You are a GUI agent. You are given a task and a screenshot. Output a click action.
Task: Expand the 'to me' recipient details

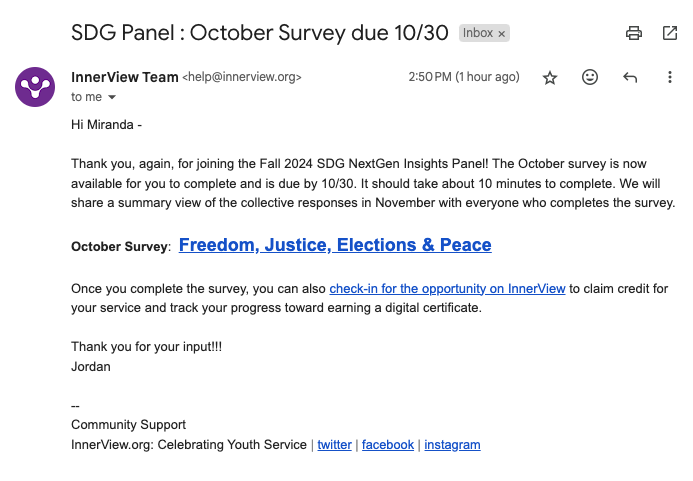click(x=112, y=98)
